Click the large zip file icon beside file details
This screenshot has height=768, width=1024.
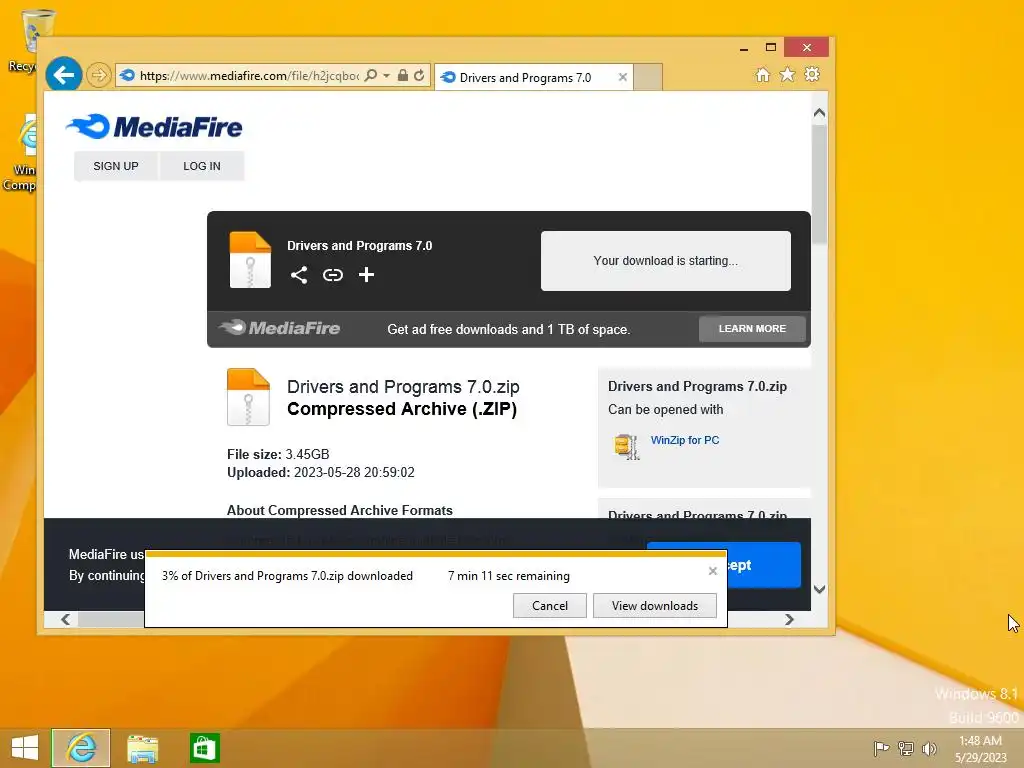248,397
